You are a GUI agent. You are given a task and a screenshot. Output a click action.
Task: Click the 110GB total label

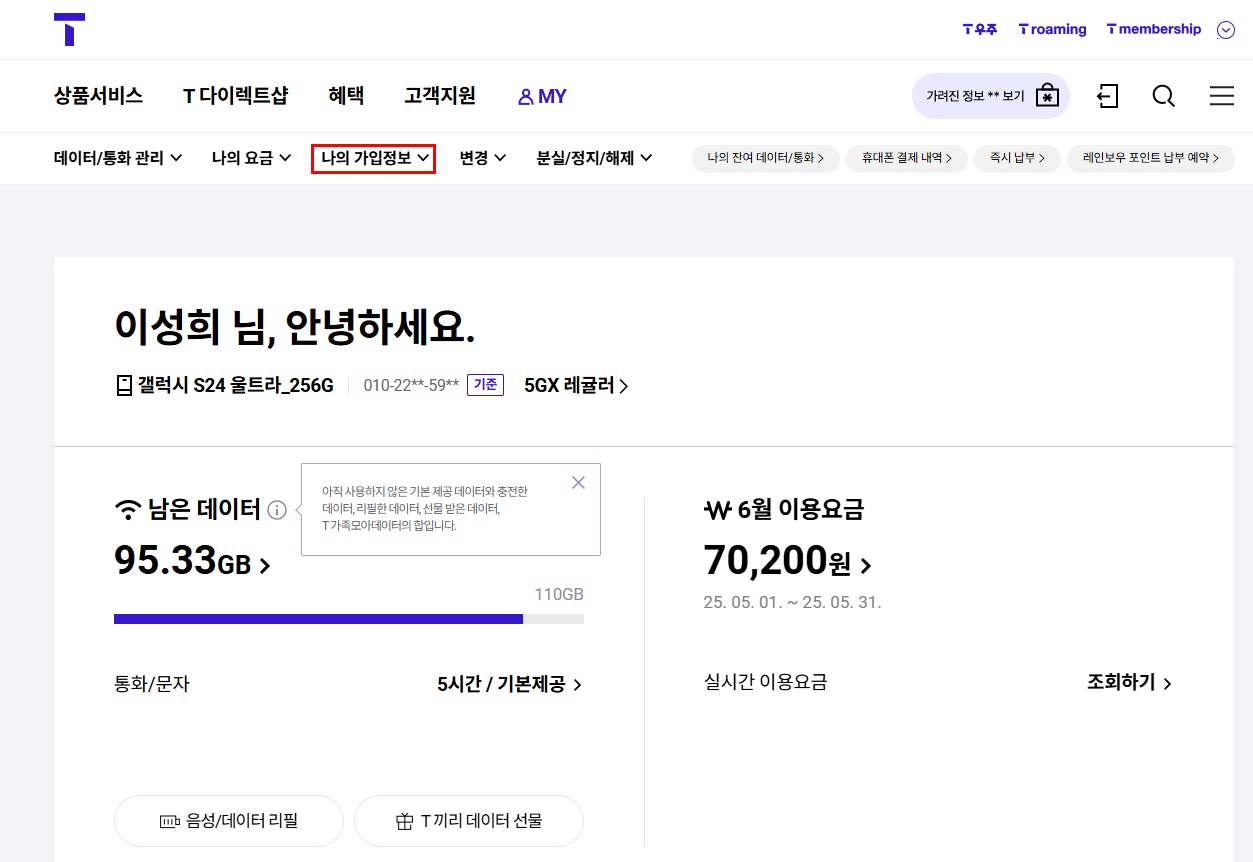click(x=559, y=594)
